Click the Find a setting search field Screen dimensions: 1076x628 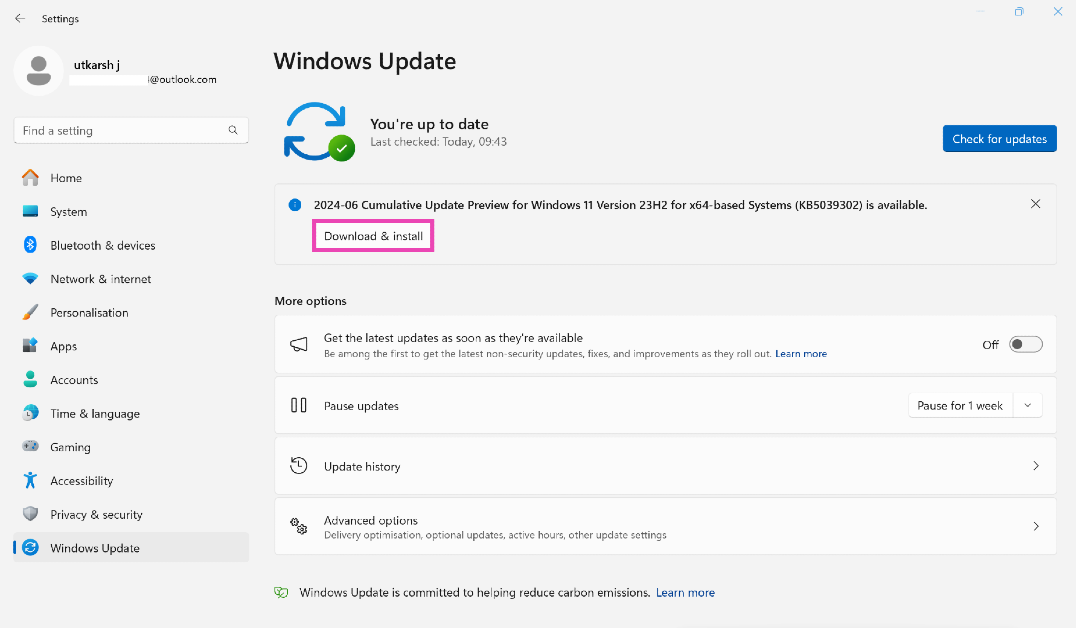131,130
